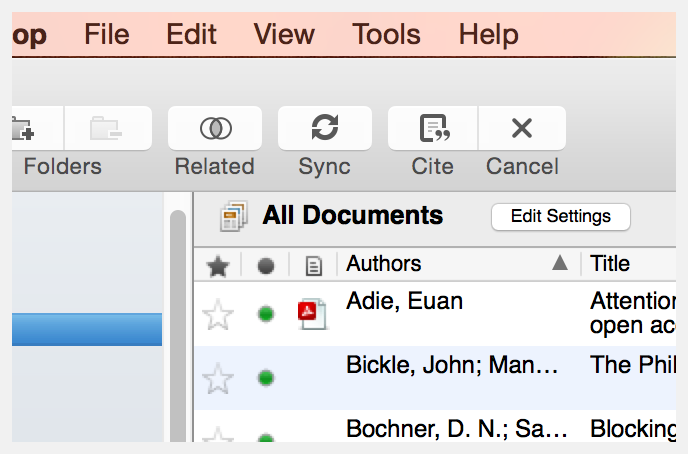This screenshot has height=454, width=688.
Task: Sort by the favorites star column header
Action: pyautogui.click(x=217, y=265)
